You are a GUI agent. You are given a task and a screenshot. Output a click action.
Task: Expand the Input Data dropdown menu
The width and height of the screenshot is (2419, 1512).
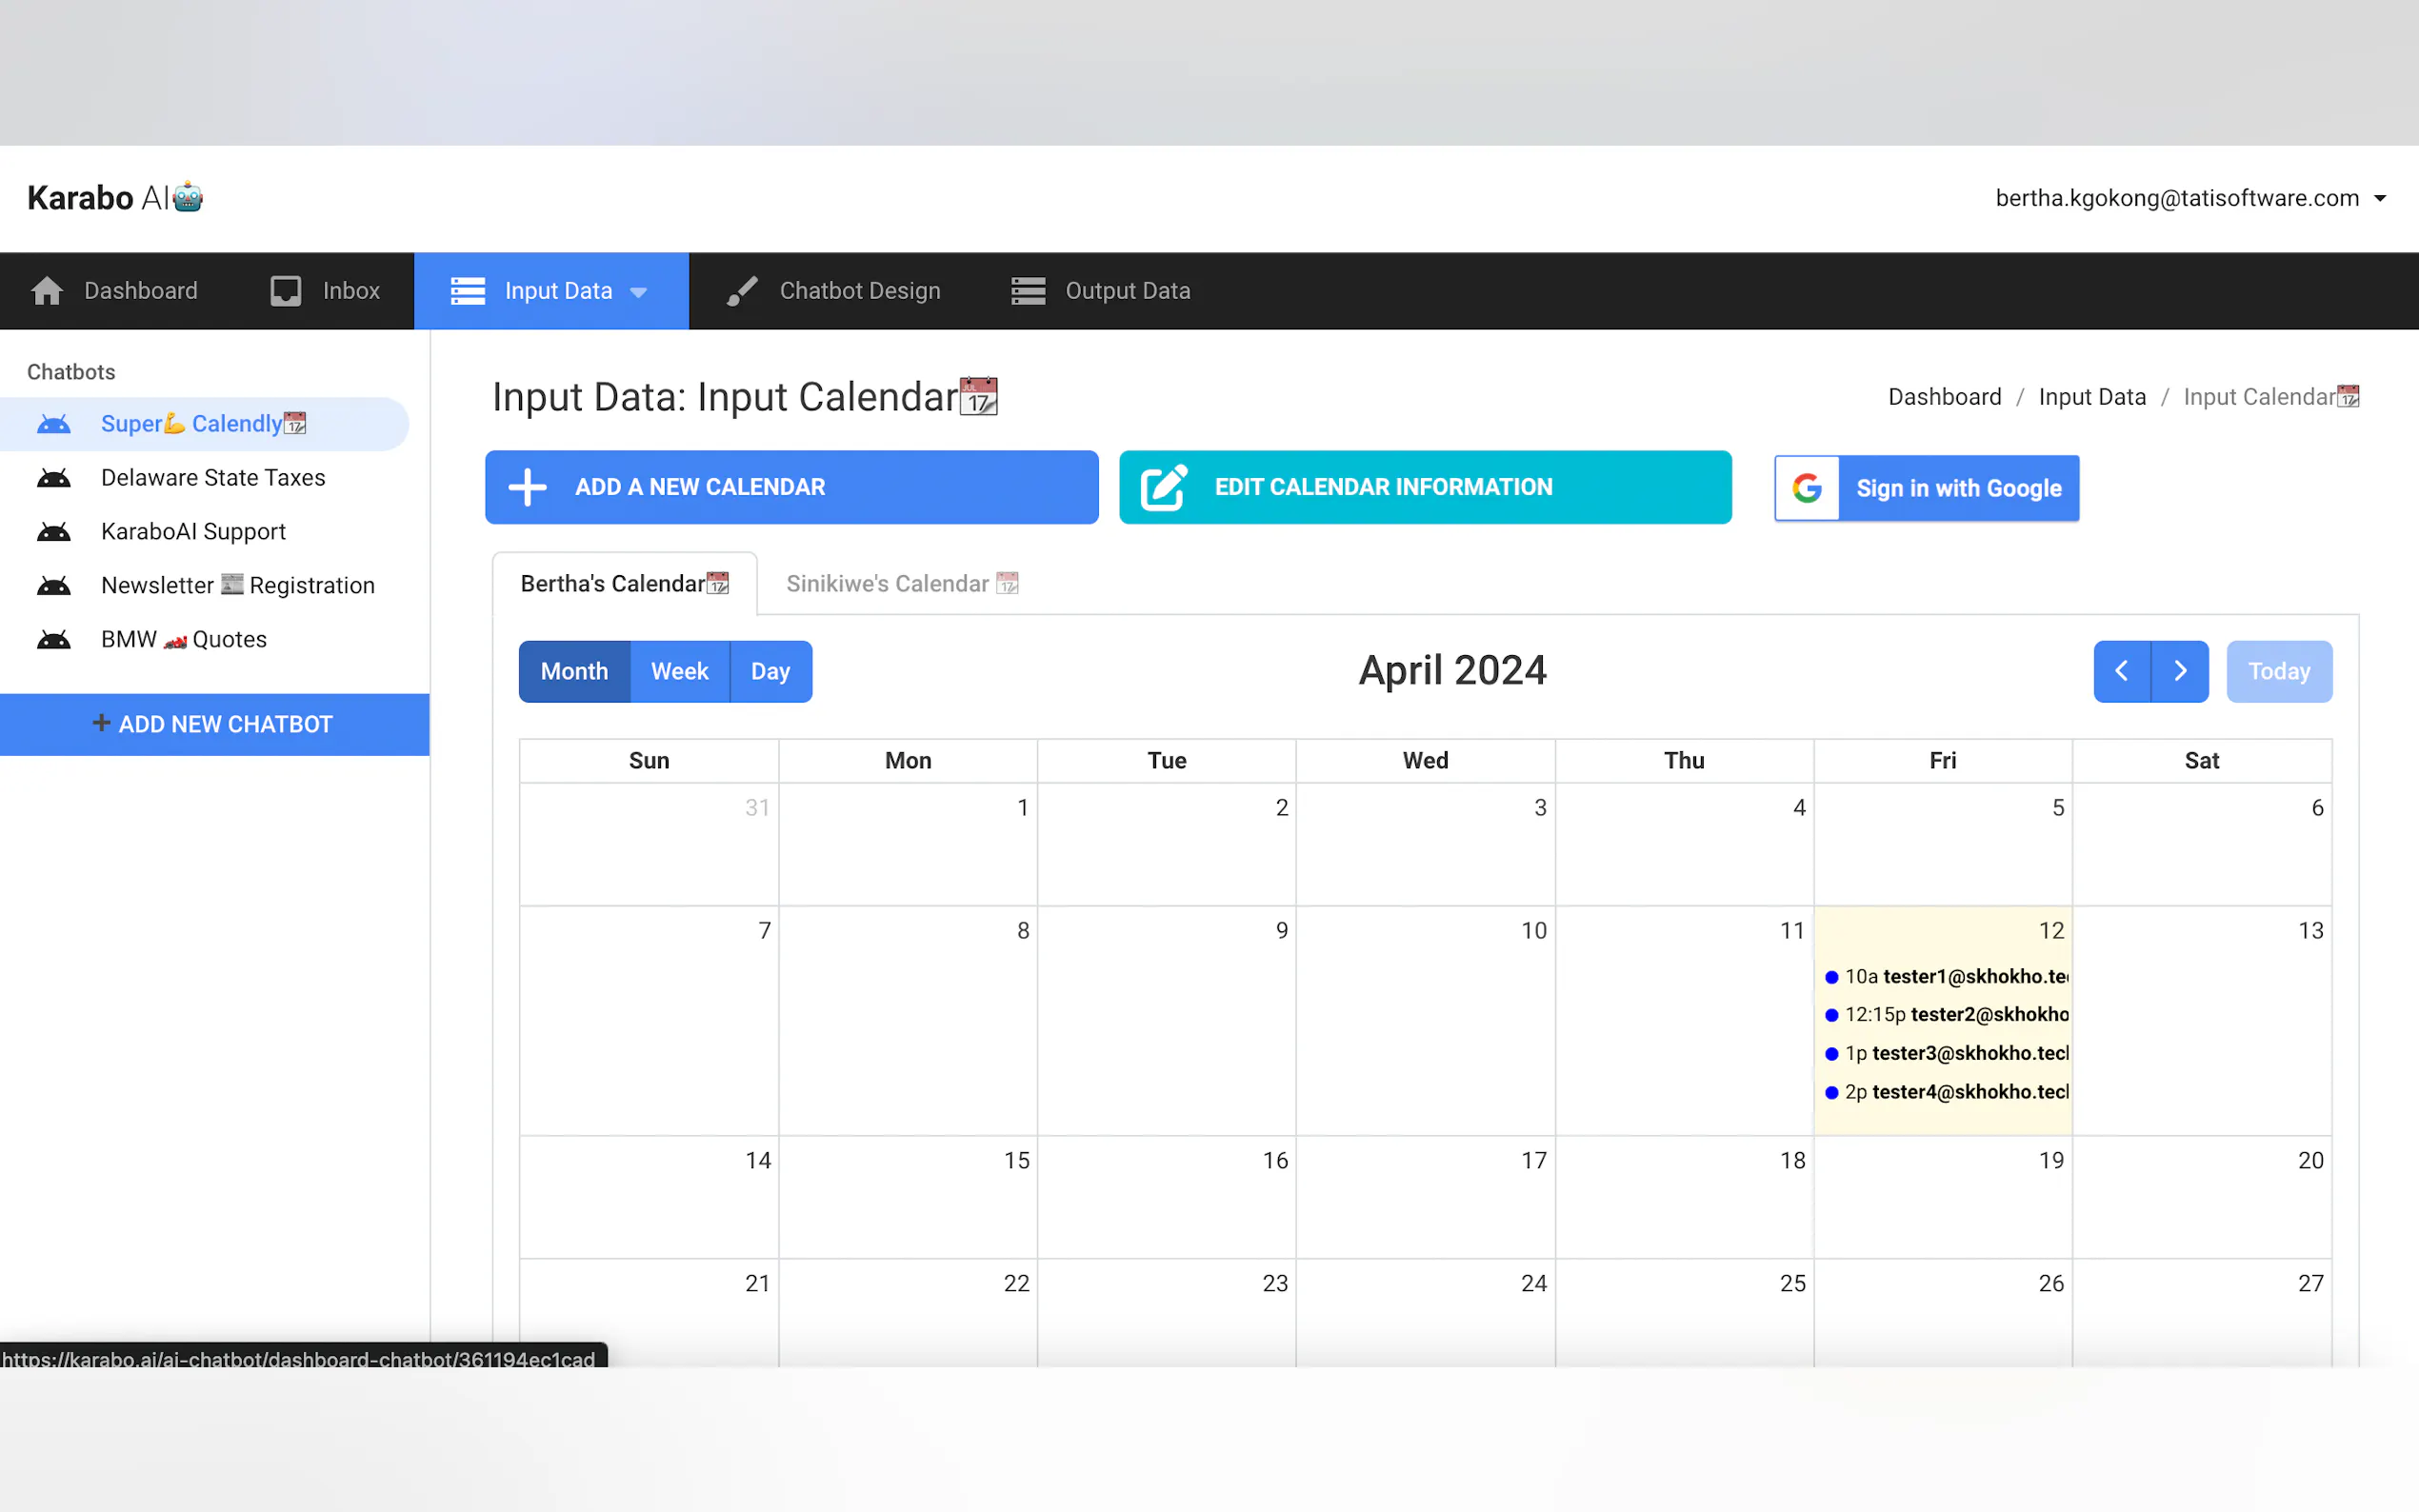[x=639, y=292]
